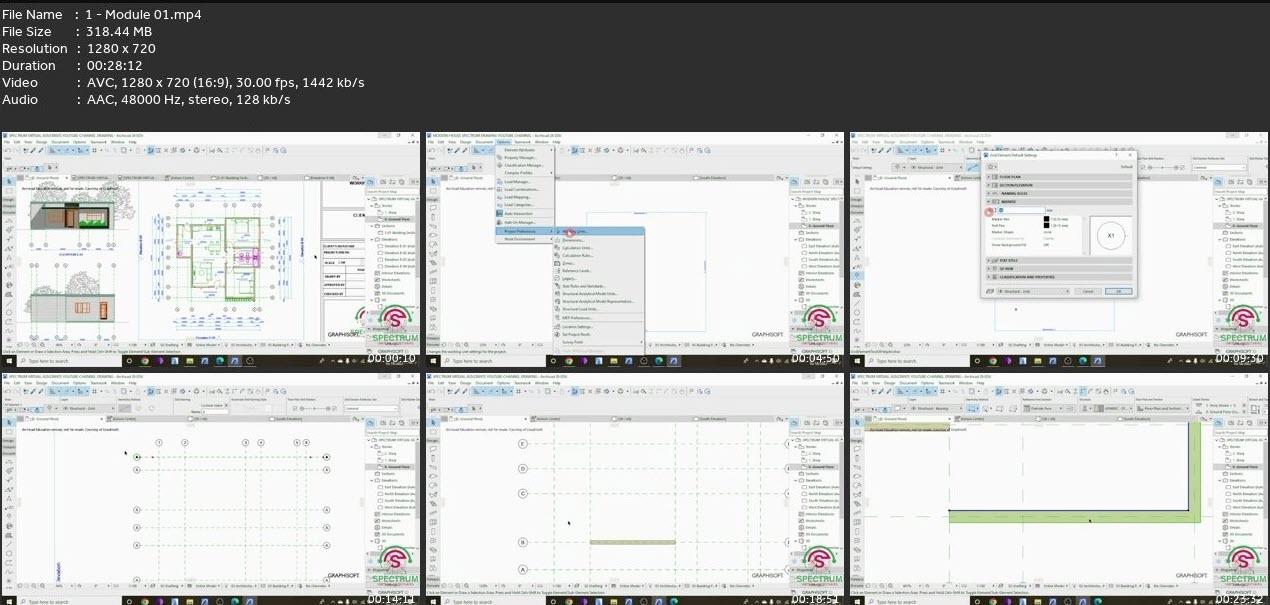
Task: Choose Location Settings in the submenu
Action: coord(599,326)
